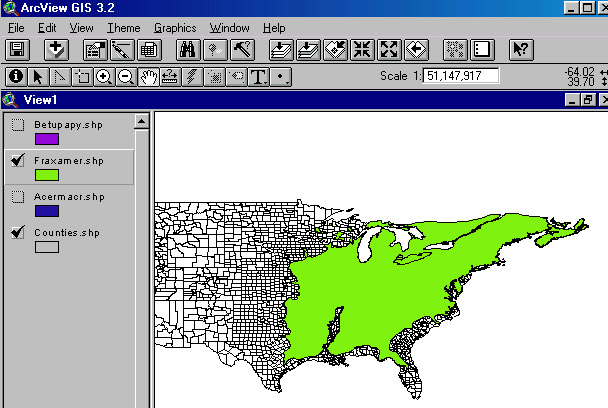The image size is (608, 408).
Task: Click the Scale input field
Action: [x=461, y=76]
